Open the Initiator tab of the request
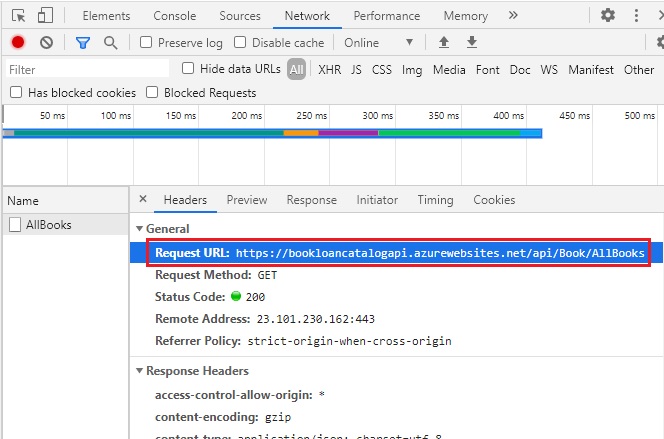 coord(377,200)
